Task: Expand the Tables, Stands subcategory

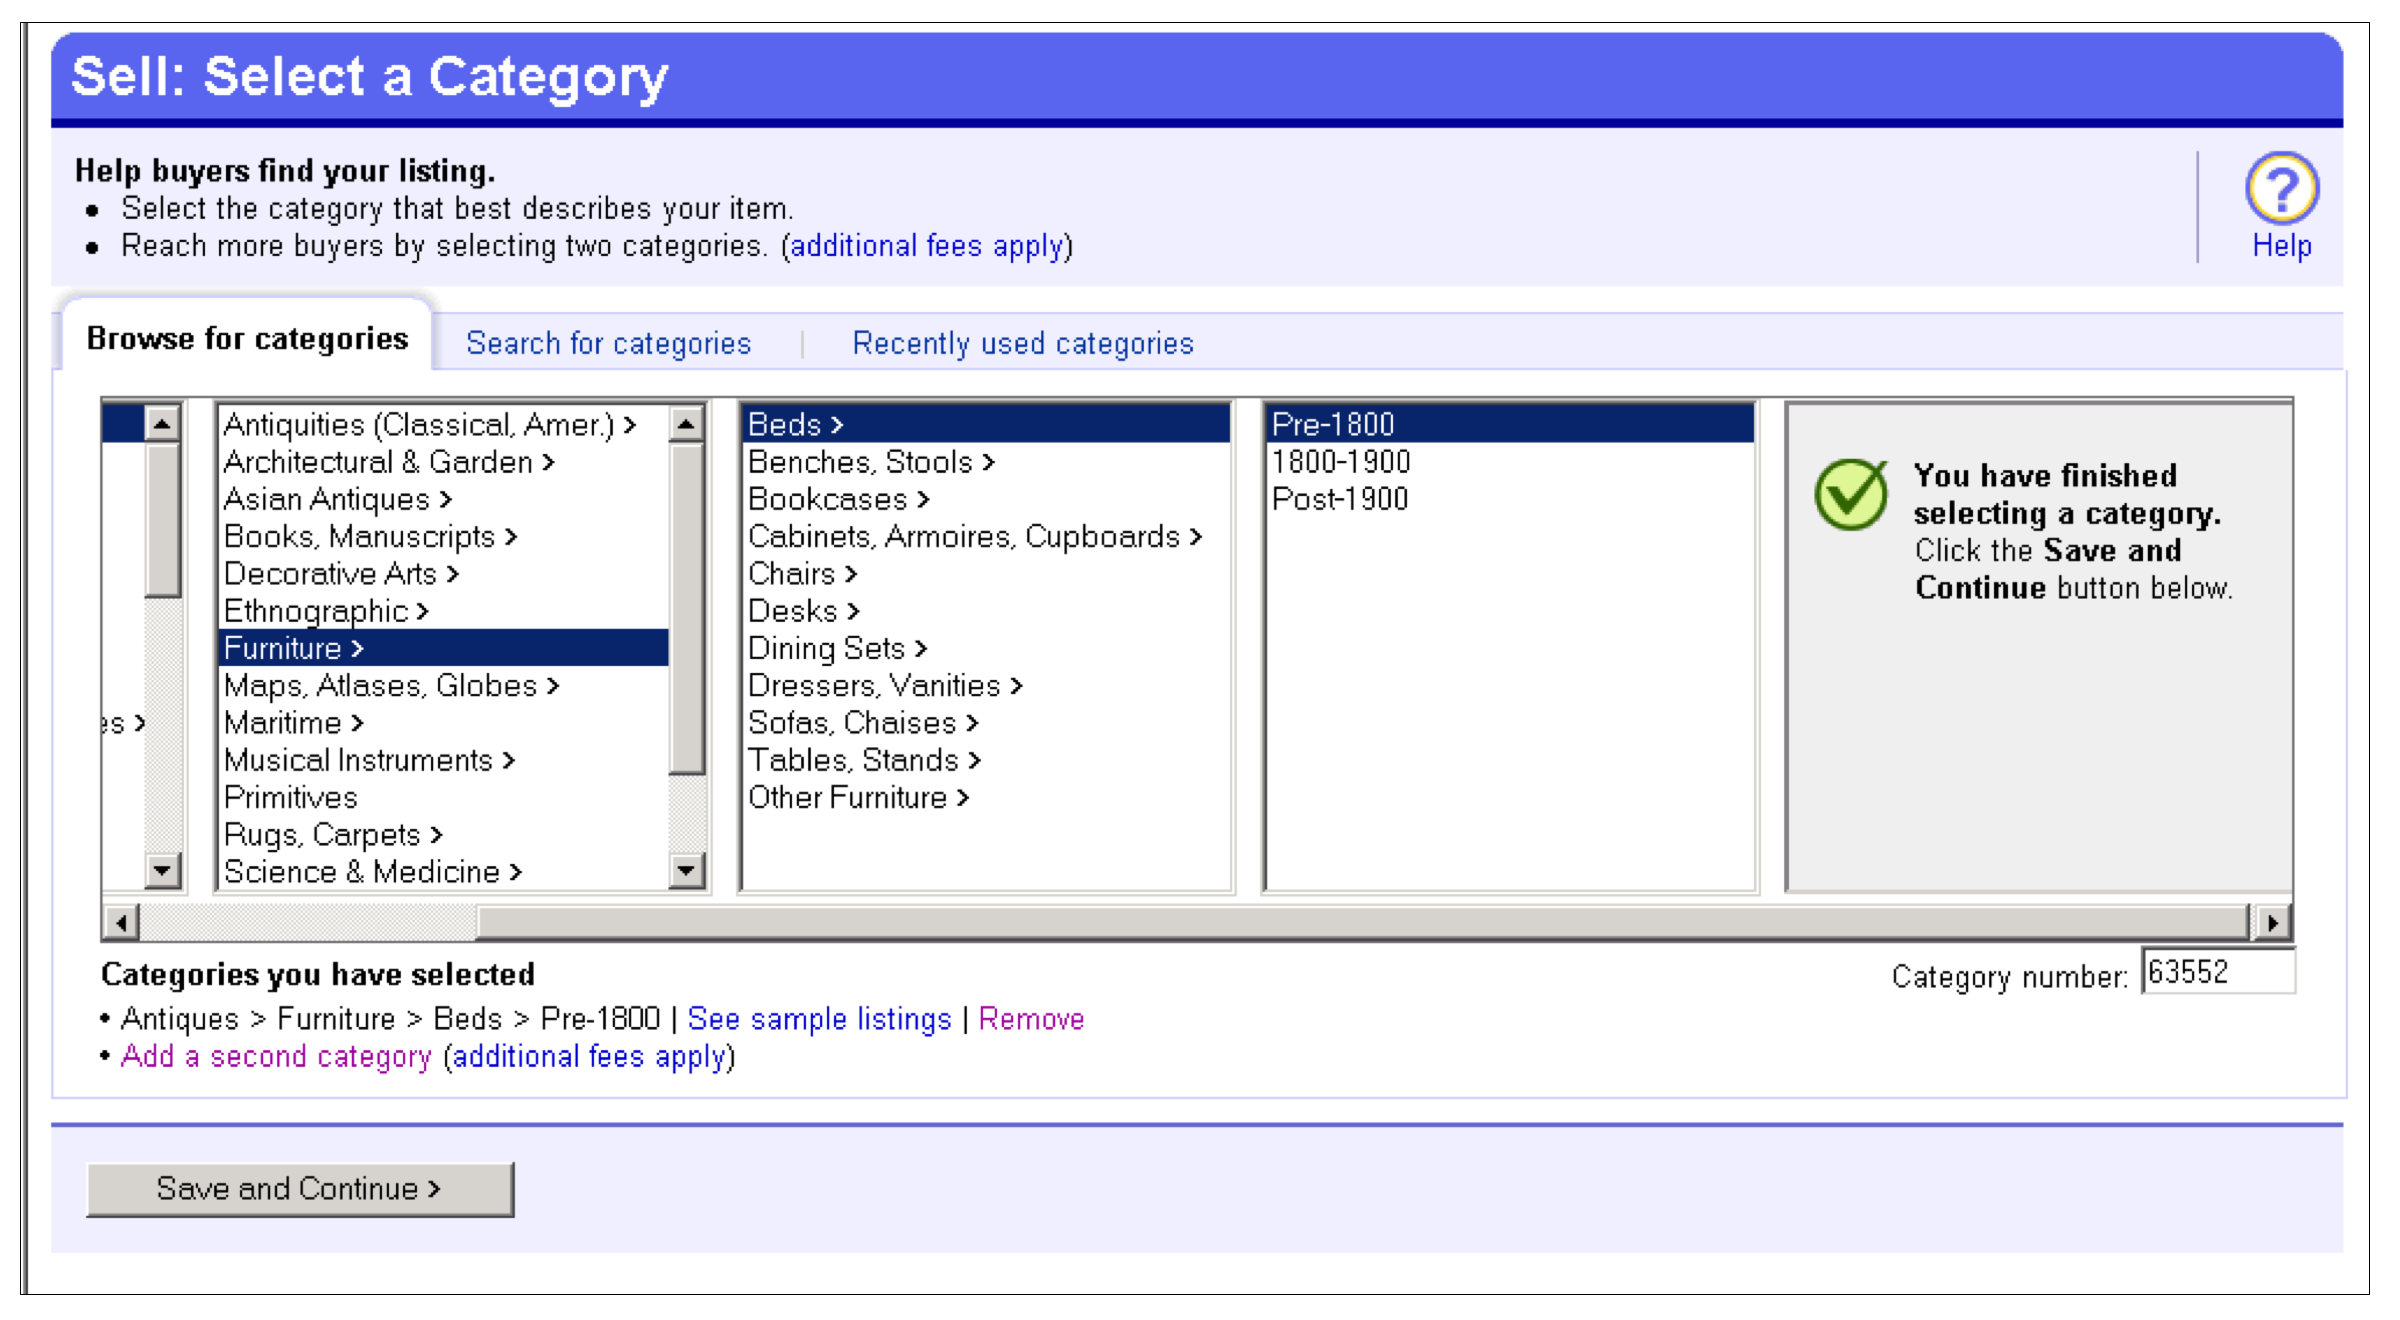Action: coord(860,760)
